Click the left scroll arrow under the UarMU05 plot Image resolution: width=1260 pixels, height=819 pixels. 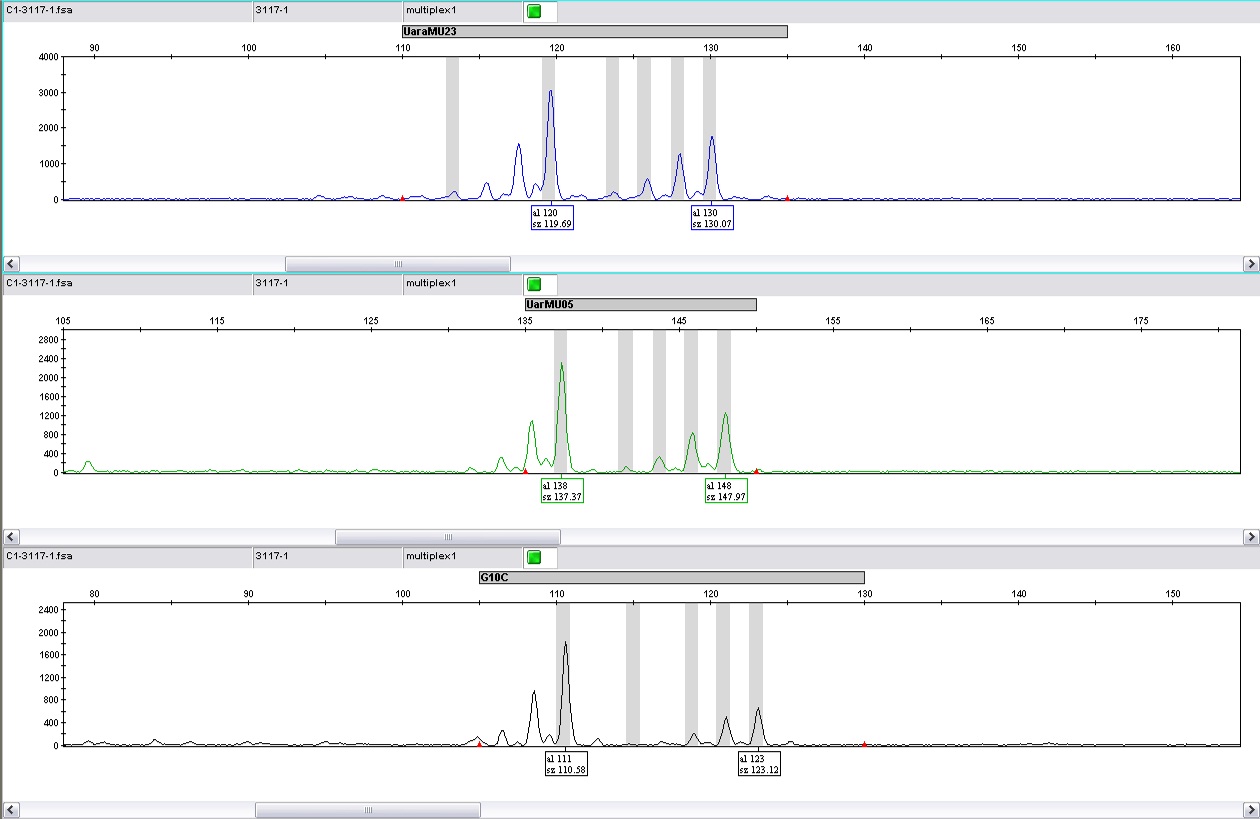point(10,537)
